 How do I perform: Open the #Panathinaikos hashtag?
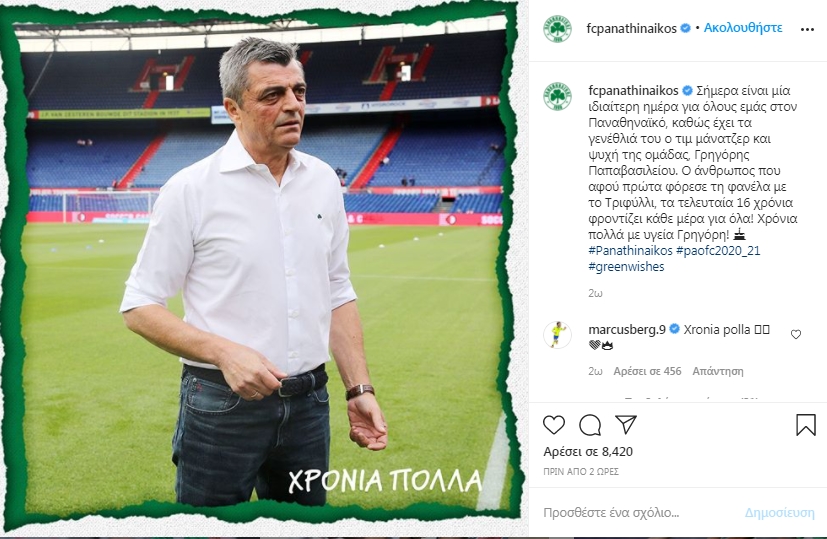tap(630, 250)
